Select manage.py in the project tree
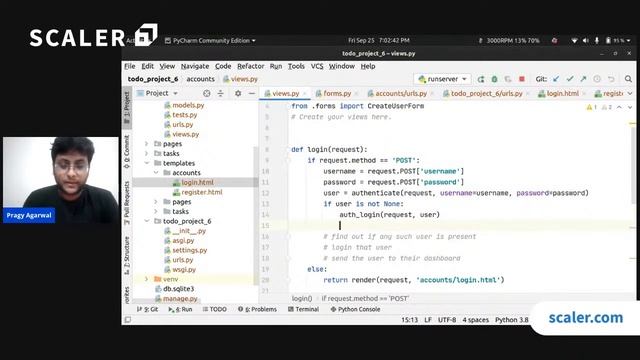640x360 pixels. [x=180, y=299]
